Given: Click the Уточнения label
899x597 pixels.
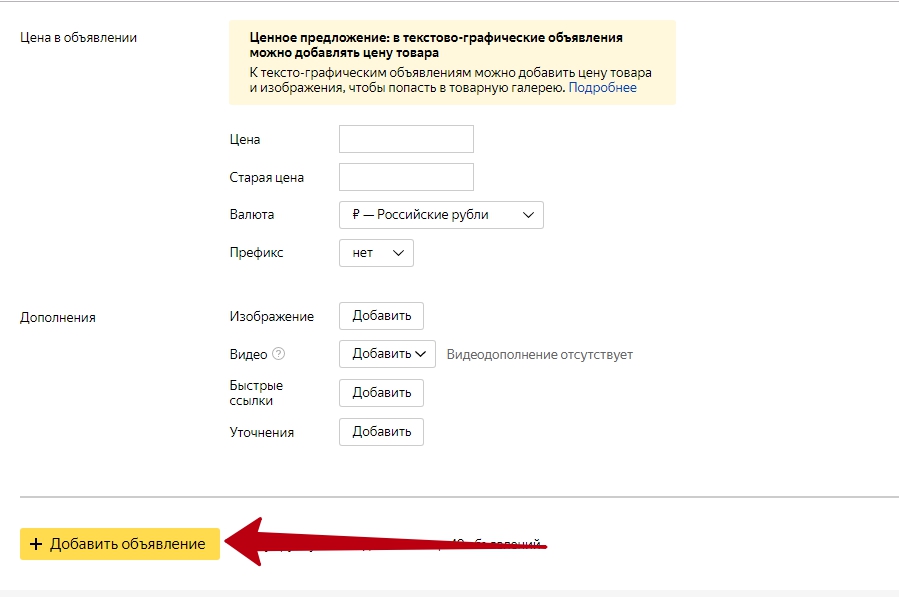Looking at the screenshot, I should click(x=261, y=432).
